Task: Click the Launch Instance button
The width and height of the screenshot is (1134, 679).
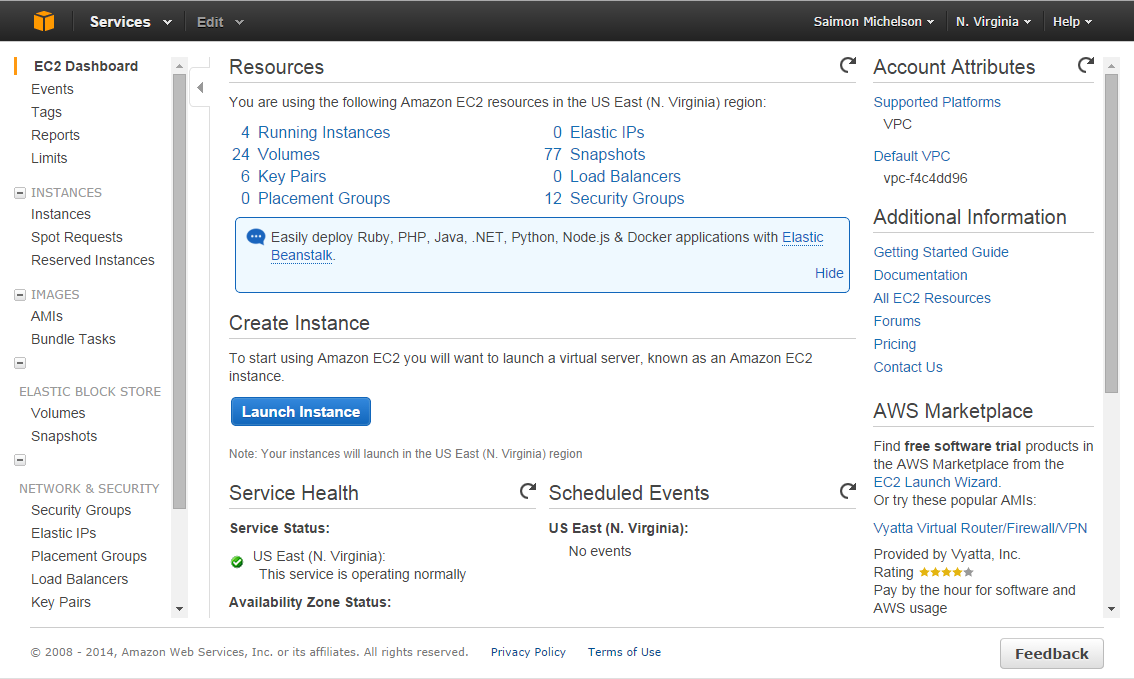Action: (301, 411)
